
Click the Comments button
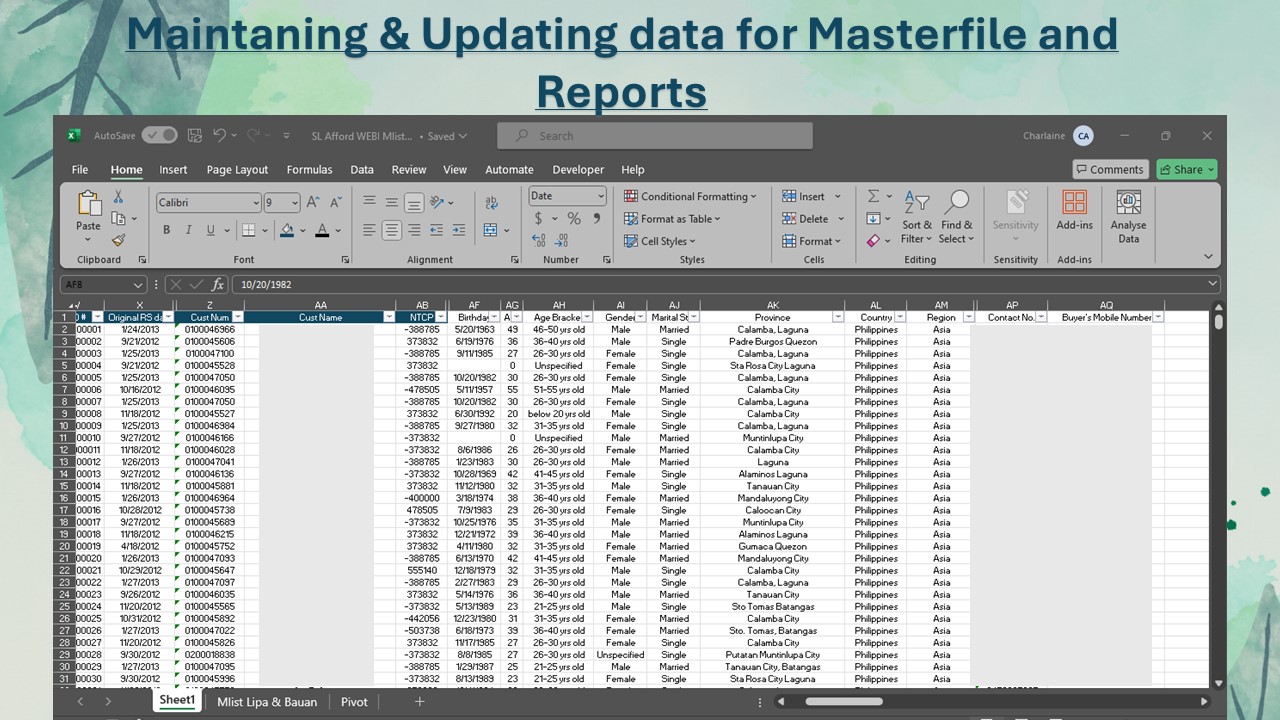tap(1110, 169)
